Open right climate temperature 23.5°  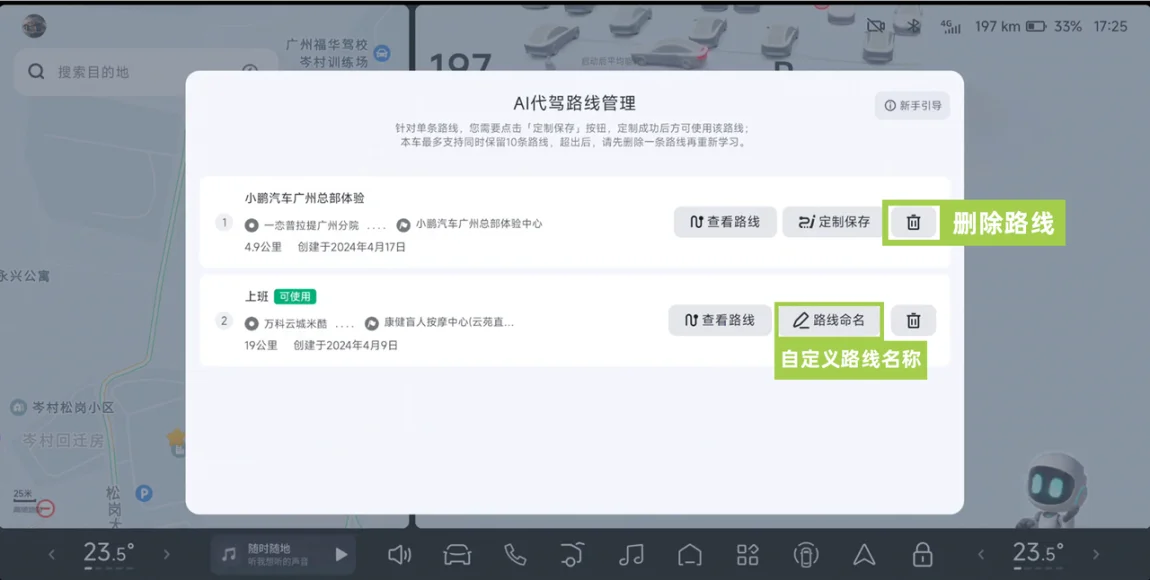[1039, 554]
